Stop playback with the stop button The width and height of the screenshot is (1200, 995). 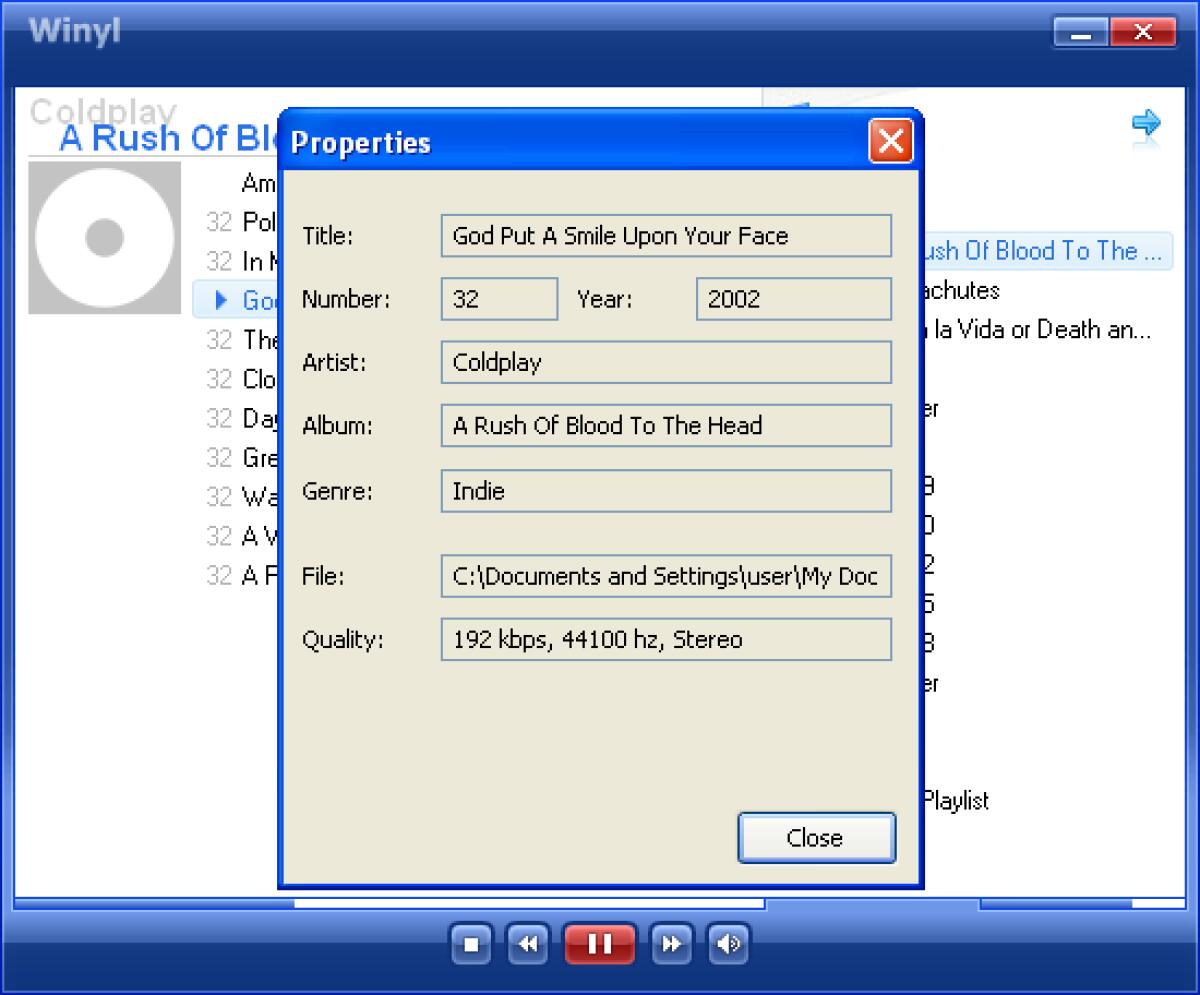pos(472,943)
